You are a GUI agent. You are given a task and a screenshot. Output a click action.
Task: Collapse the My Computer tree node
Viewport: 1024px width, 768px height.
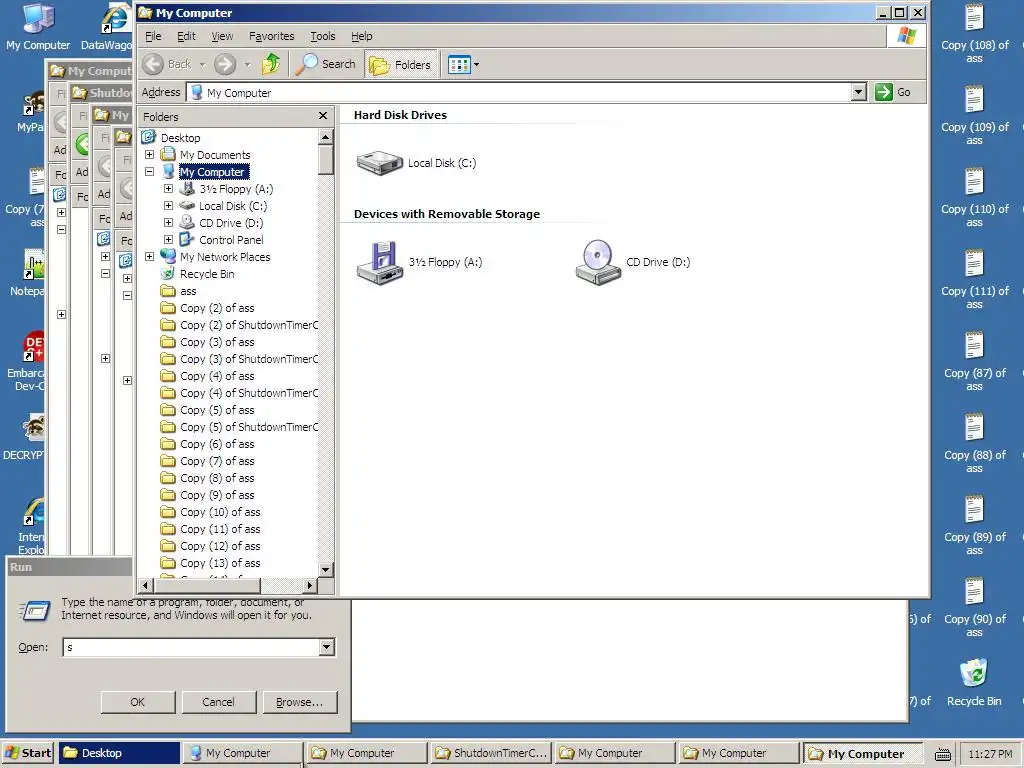point(150,172)
